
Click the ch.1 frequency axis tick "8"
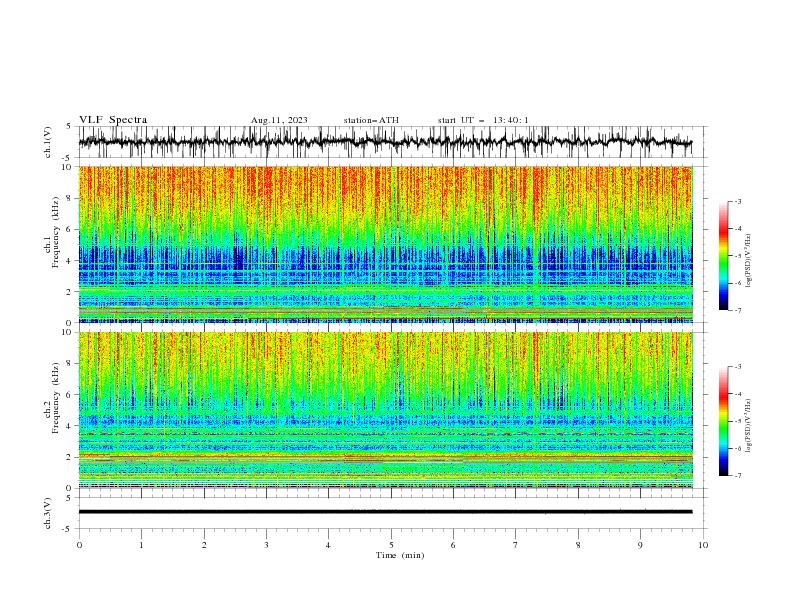coord(69,198)
